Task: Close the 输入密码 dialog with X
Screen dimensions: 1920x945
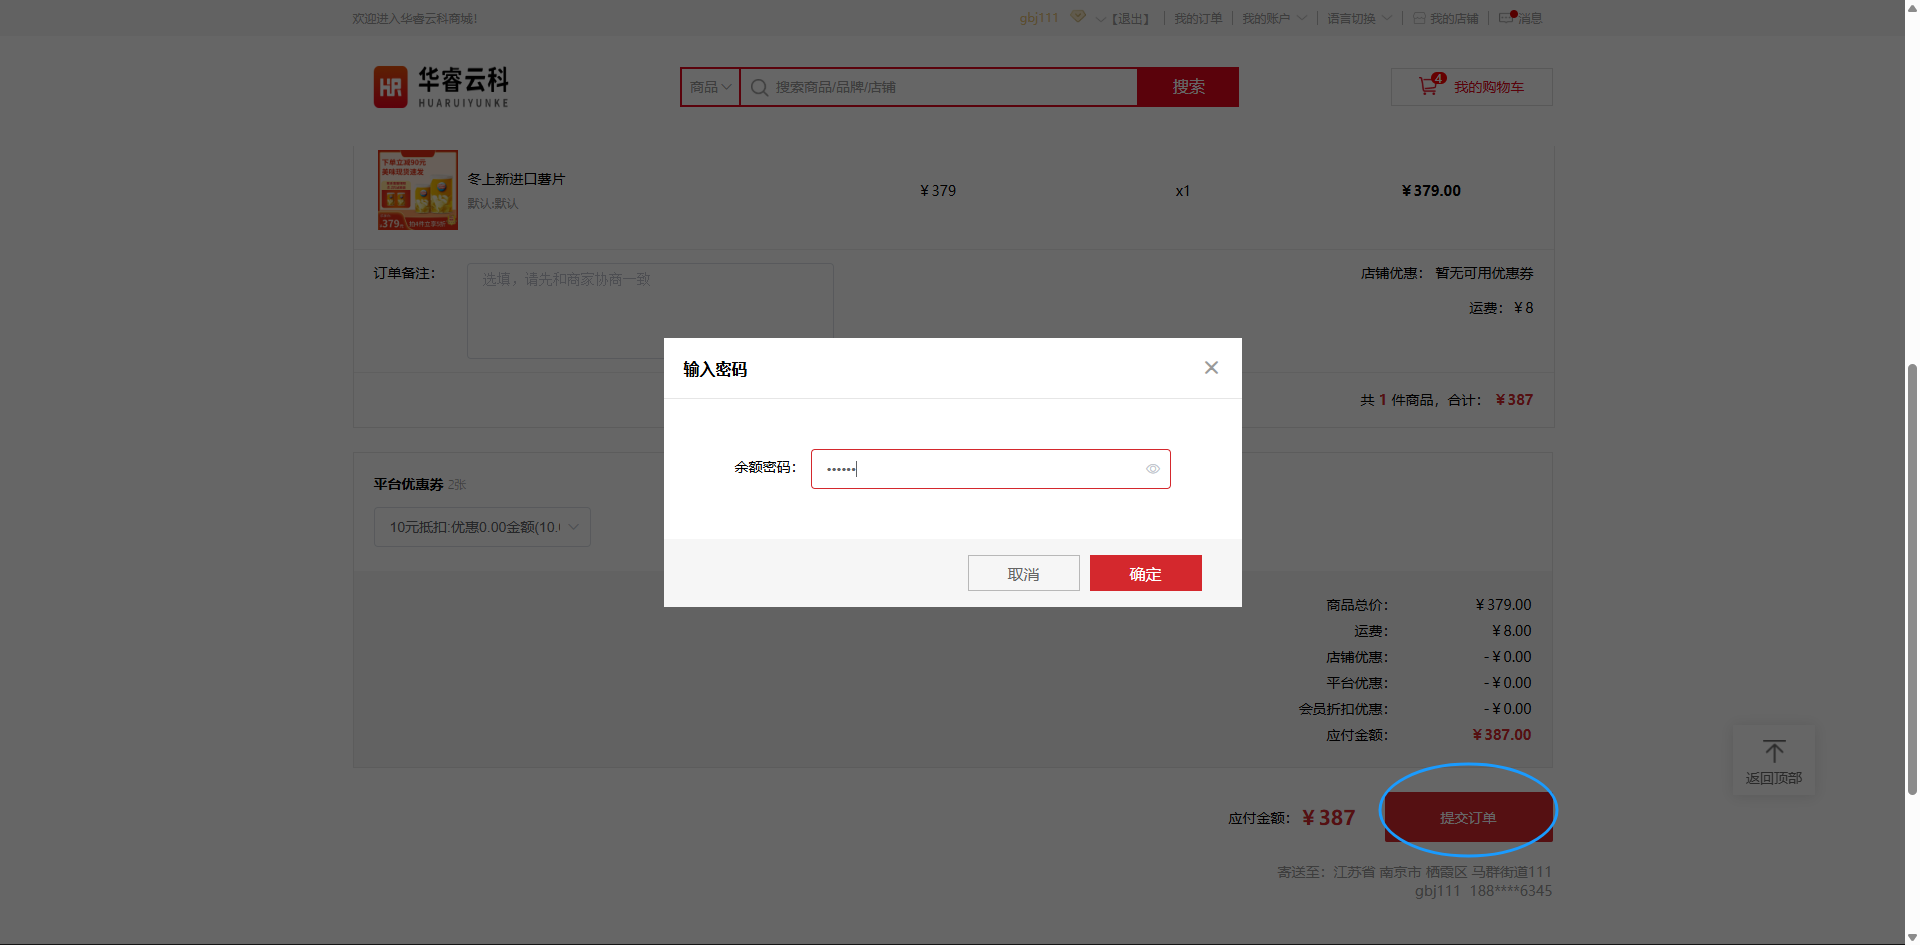Action: (1211, 368)
